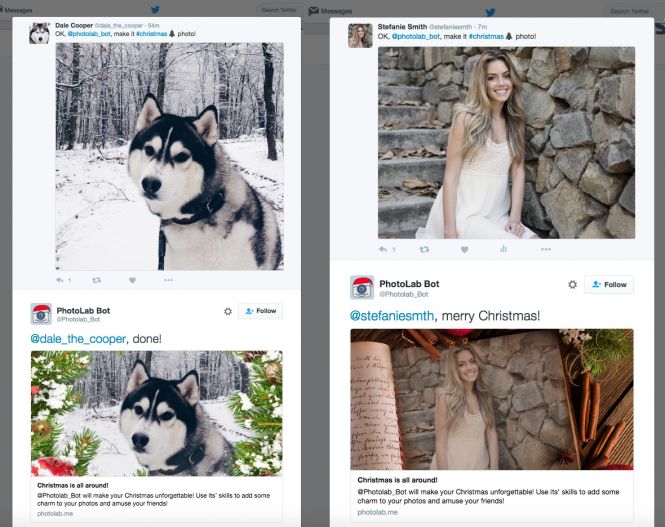The height and width of the screenshot is (527, 665).
Task: Follow PhotoLab Bot in right window
Action: pyautogui.click(x=608, y=284)
